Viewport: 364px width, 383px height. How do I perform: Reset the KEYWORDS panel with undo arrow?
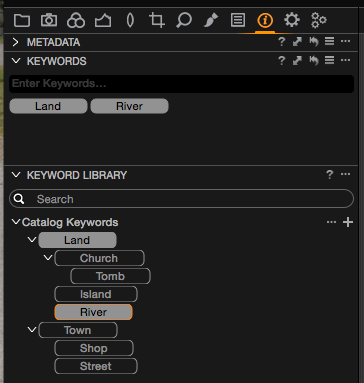coord(313,60)
